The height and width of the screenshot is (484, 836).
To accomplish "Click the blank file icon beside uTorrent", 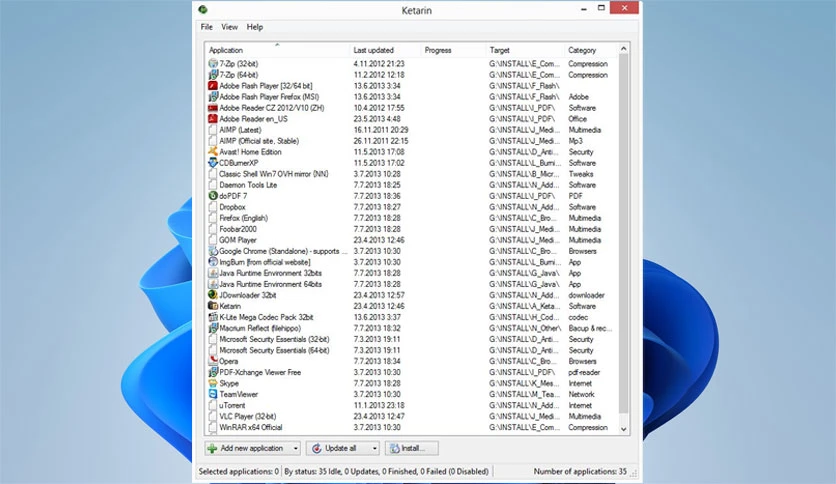I will click(213, 405).
